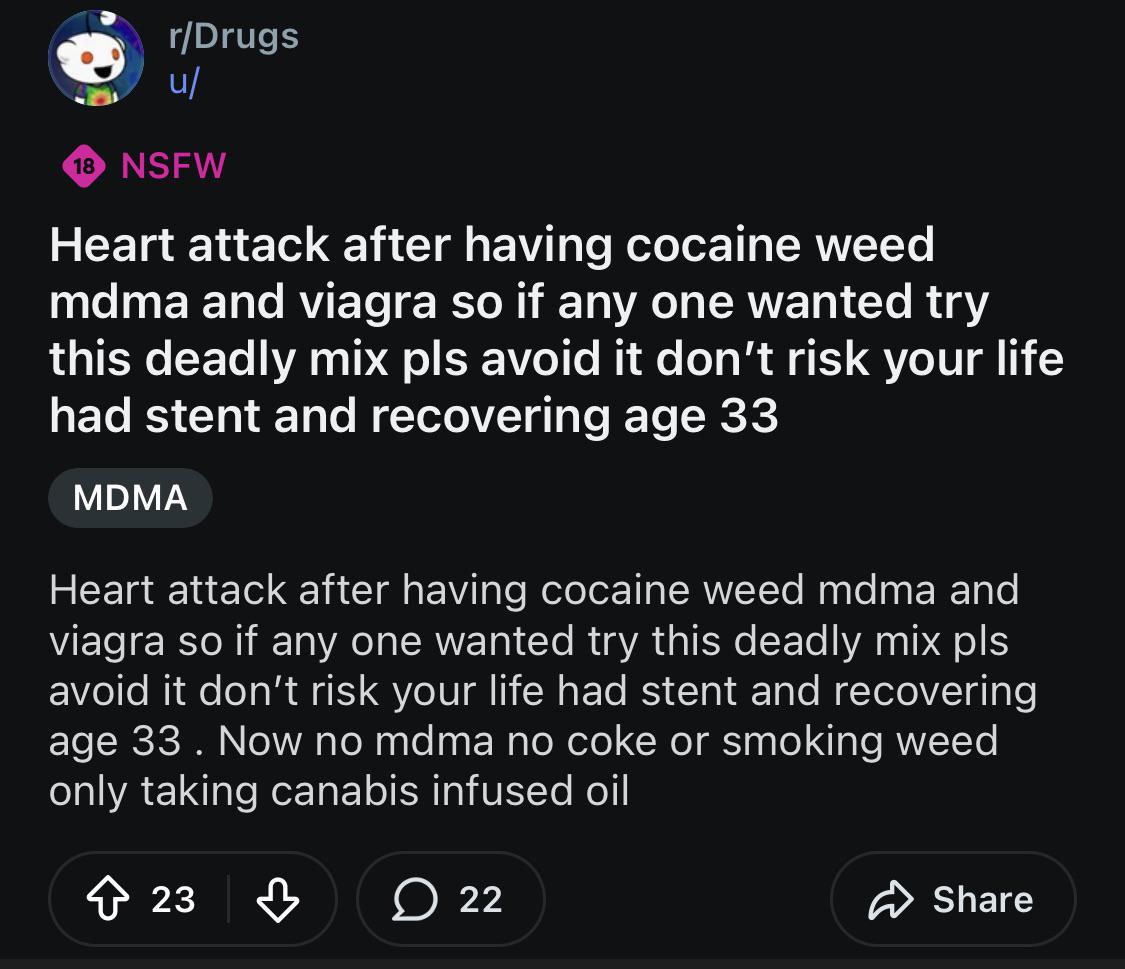Click the Share label text
The height and width of the screenshot is (969, 1125).
point(982,899)
